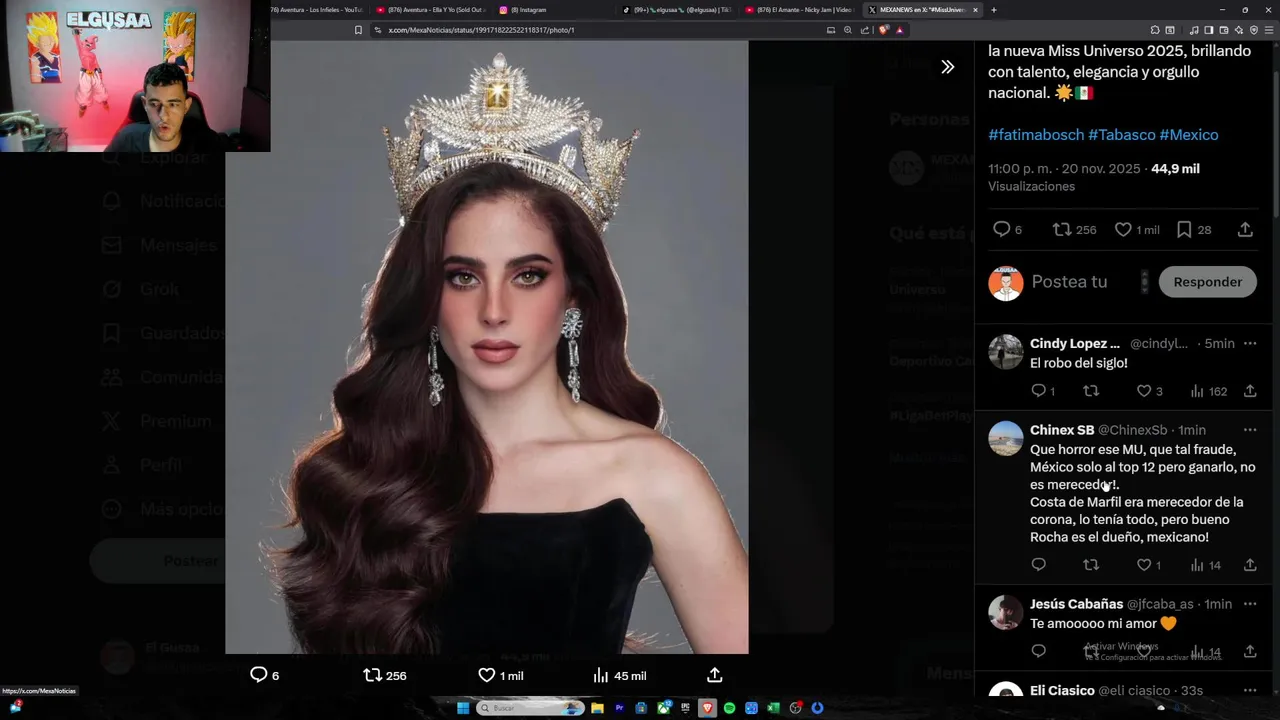This screenshot has width=1280, height=720.
Task: Open the Jesús Cabañas username link
Action: (x=1076, y=604)
